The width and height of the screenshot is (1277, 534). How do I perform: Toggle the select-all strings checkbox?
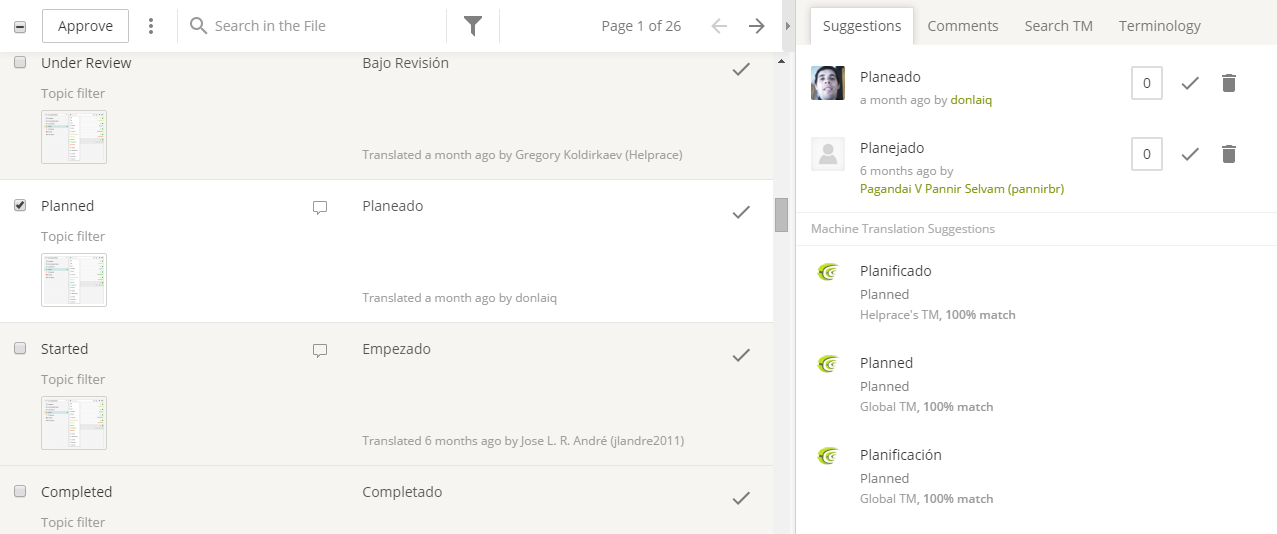coord(20,27)
